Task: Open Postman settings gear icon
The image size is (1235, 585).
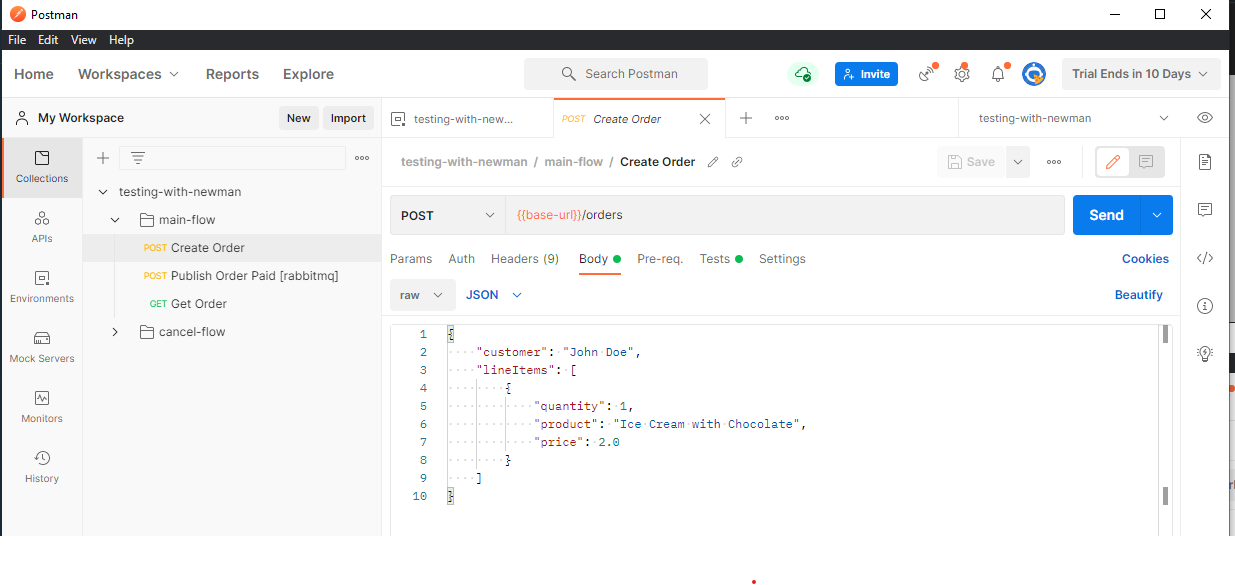Action: pyautogui.click(x=962, y=74)
